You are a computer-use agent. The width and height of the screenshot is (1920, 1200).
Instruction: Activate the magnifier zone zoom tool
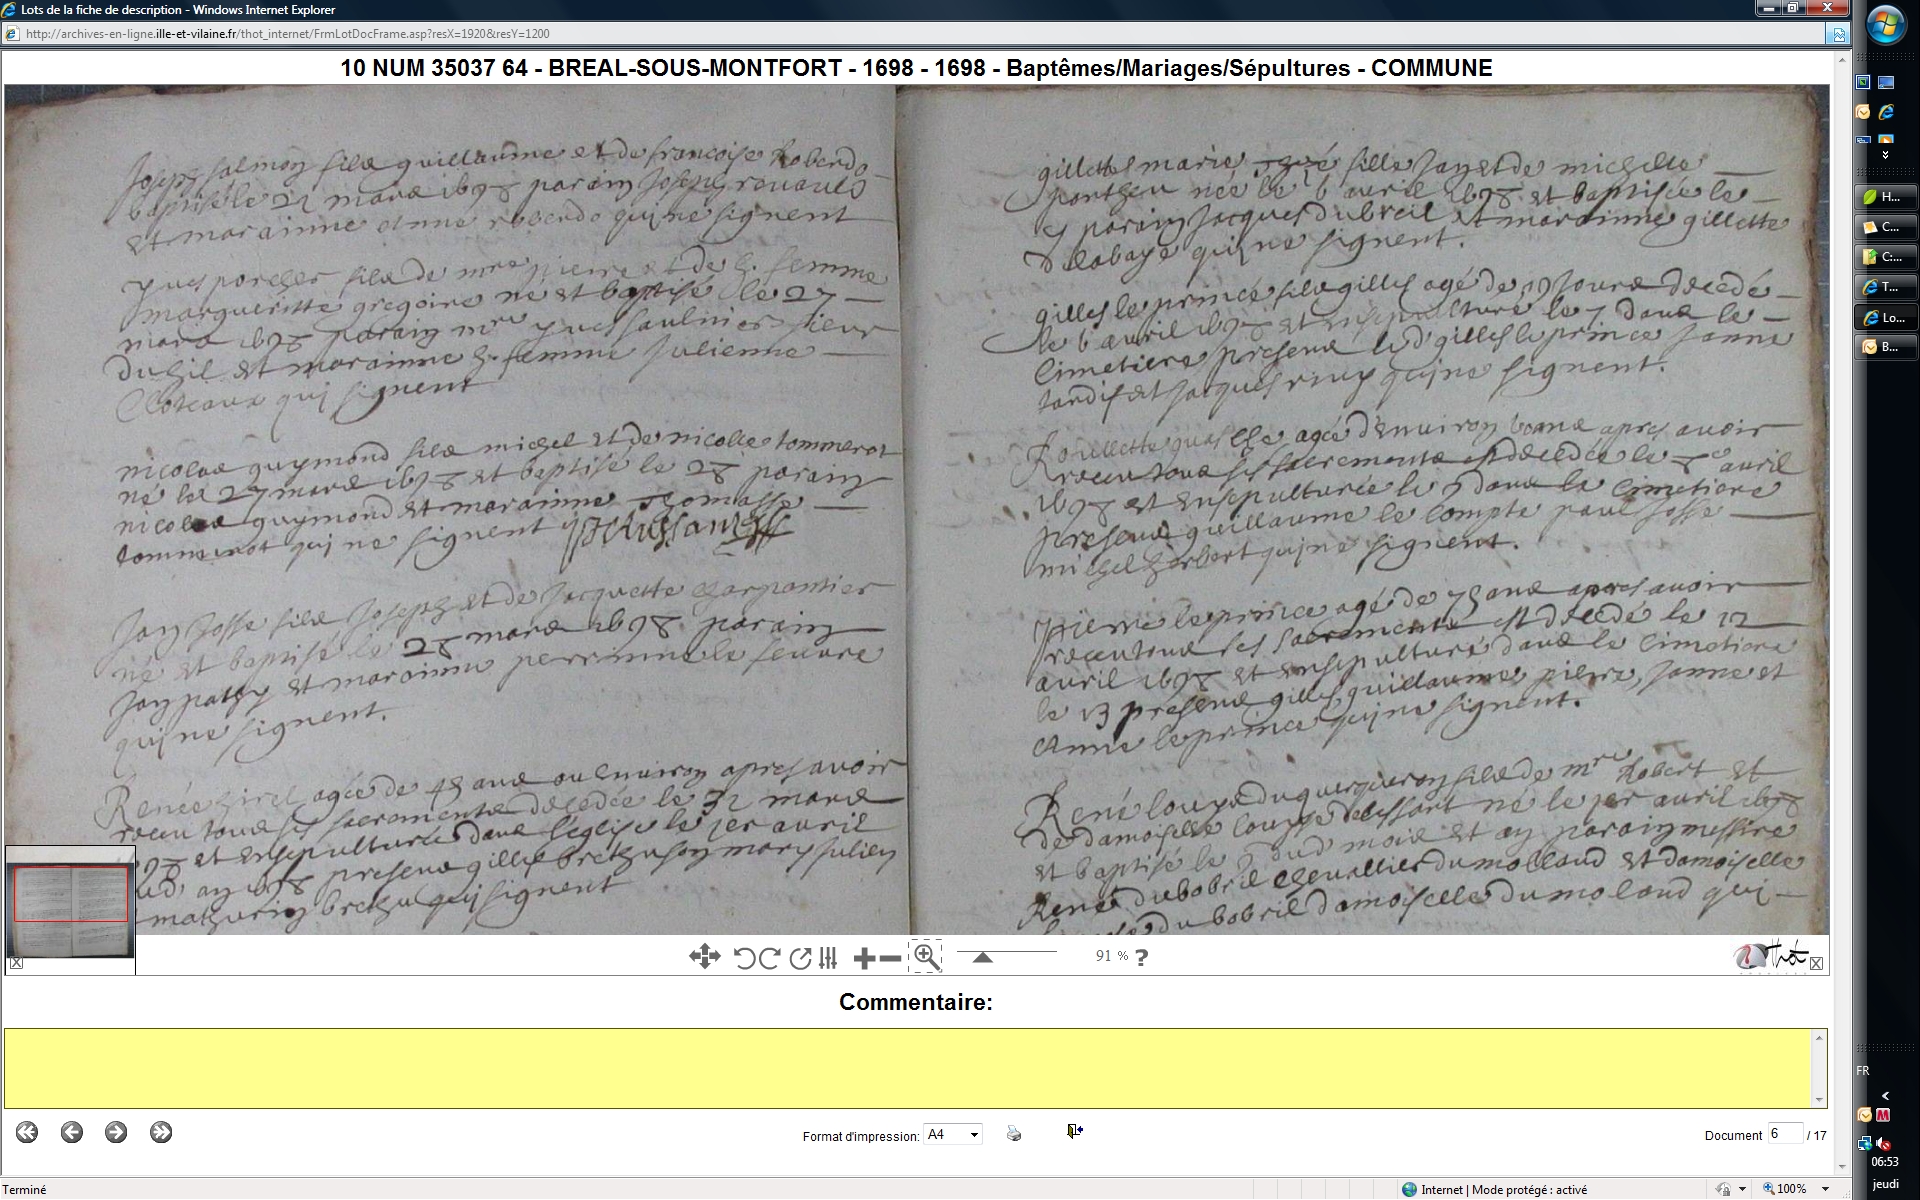point(926,957)
